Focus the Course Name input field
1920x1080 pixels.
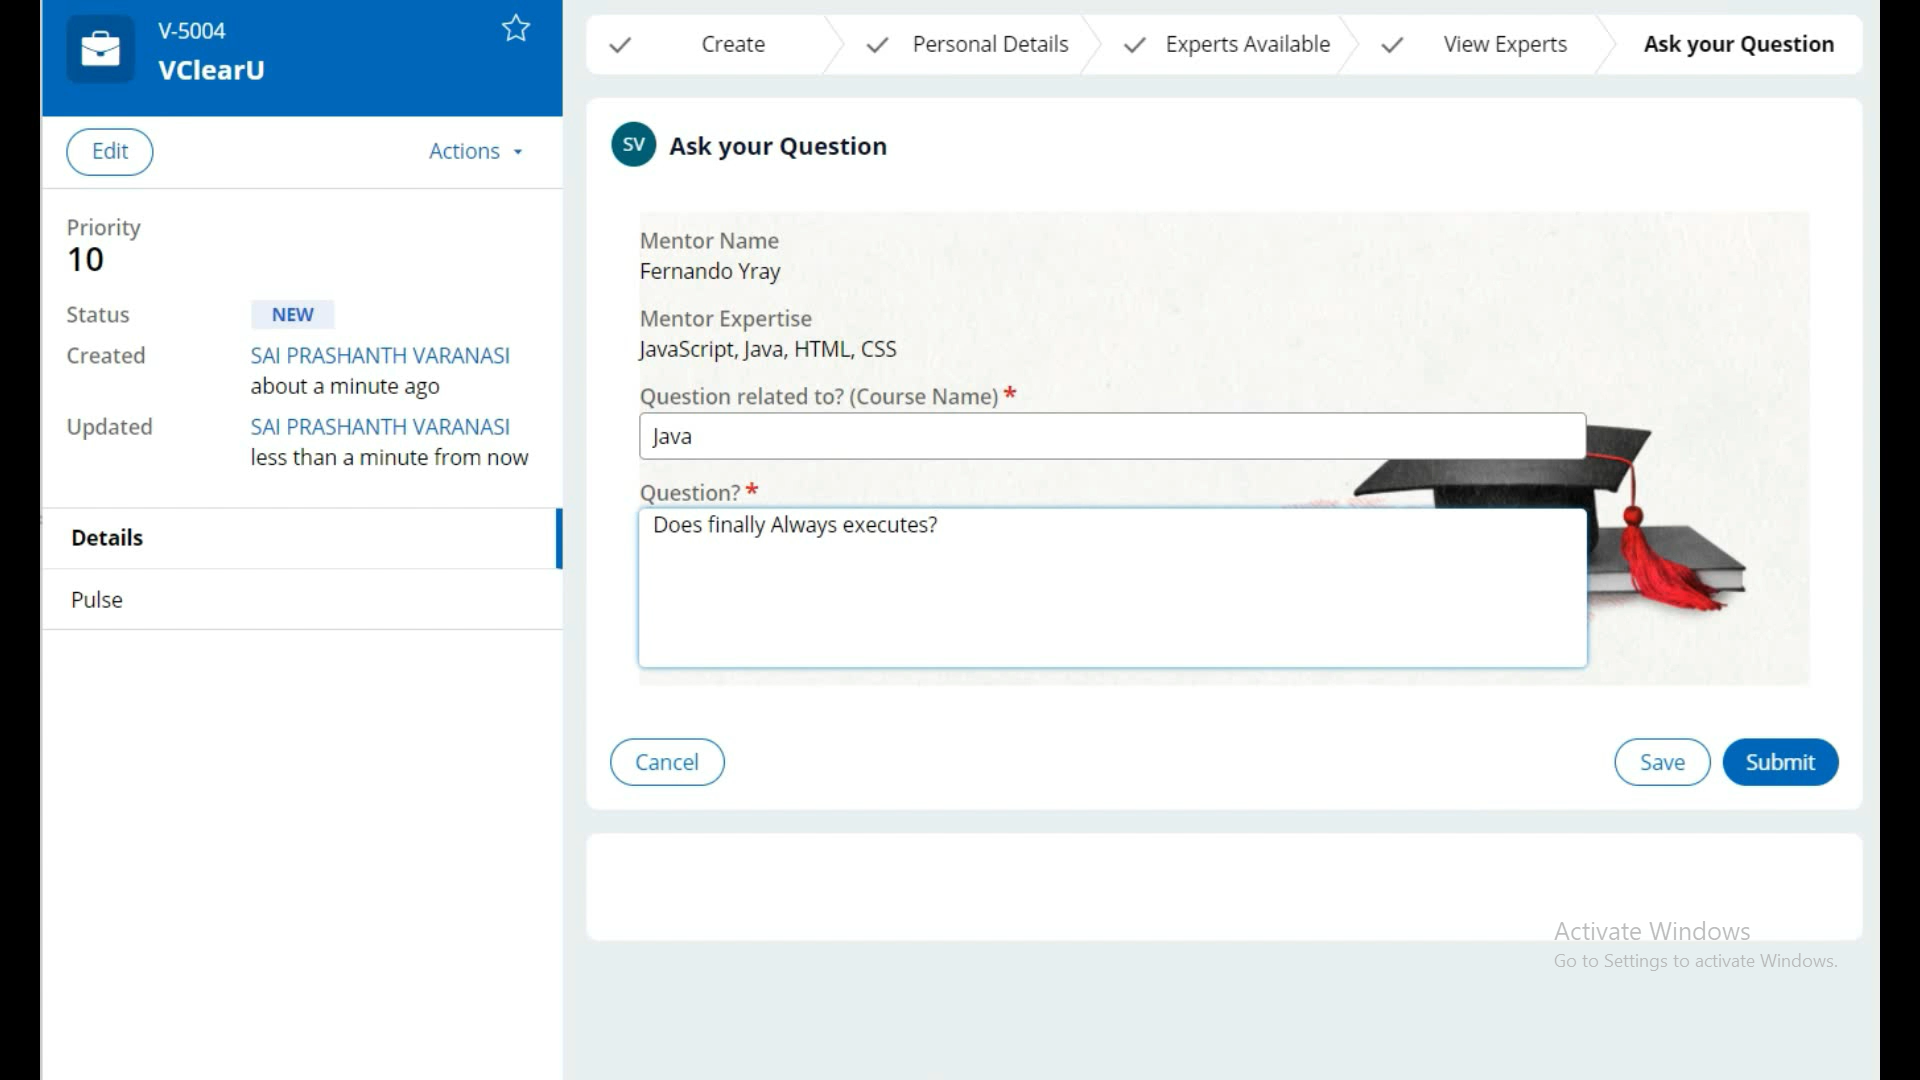[x=1112, y=437]
